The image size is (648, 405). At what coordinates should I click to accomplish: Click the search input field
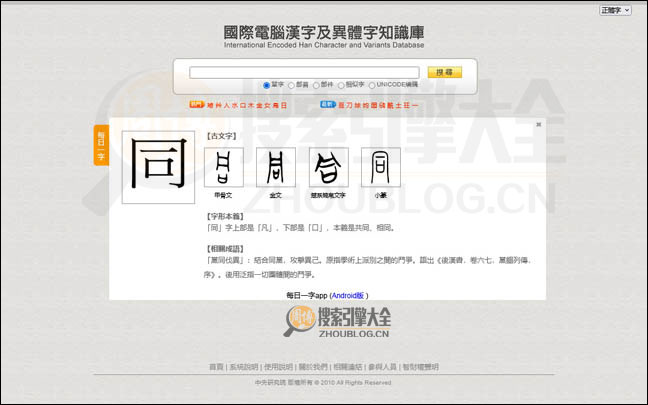(304, 72)
